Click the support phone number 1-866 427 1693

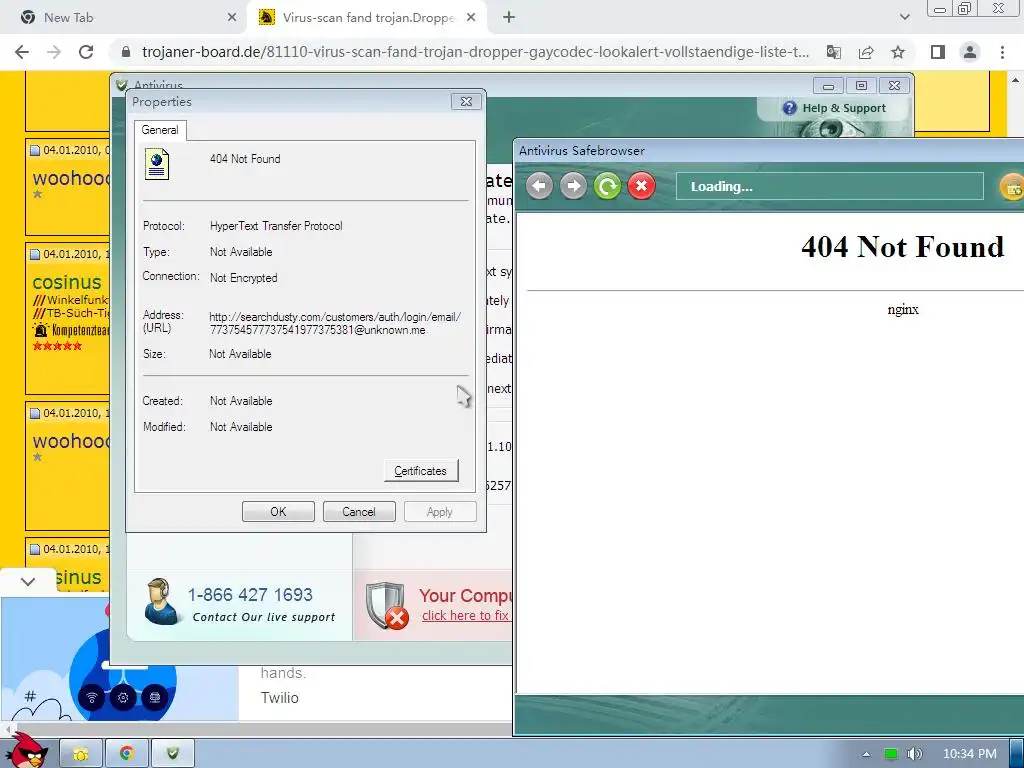coord(250,594)
